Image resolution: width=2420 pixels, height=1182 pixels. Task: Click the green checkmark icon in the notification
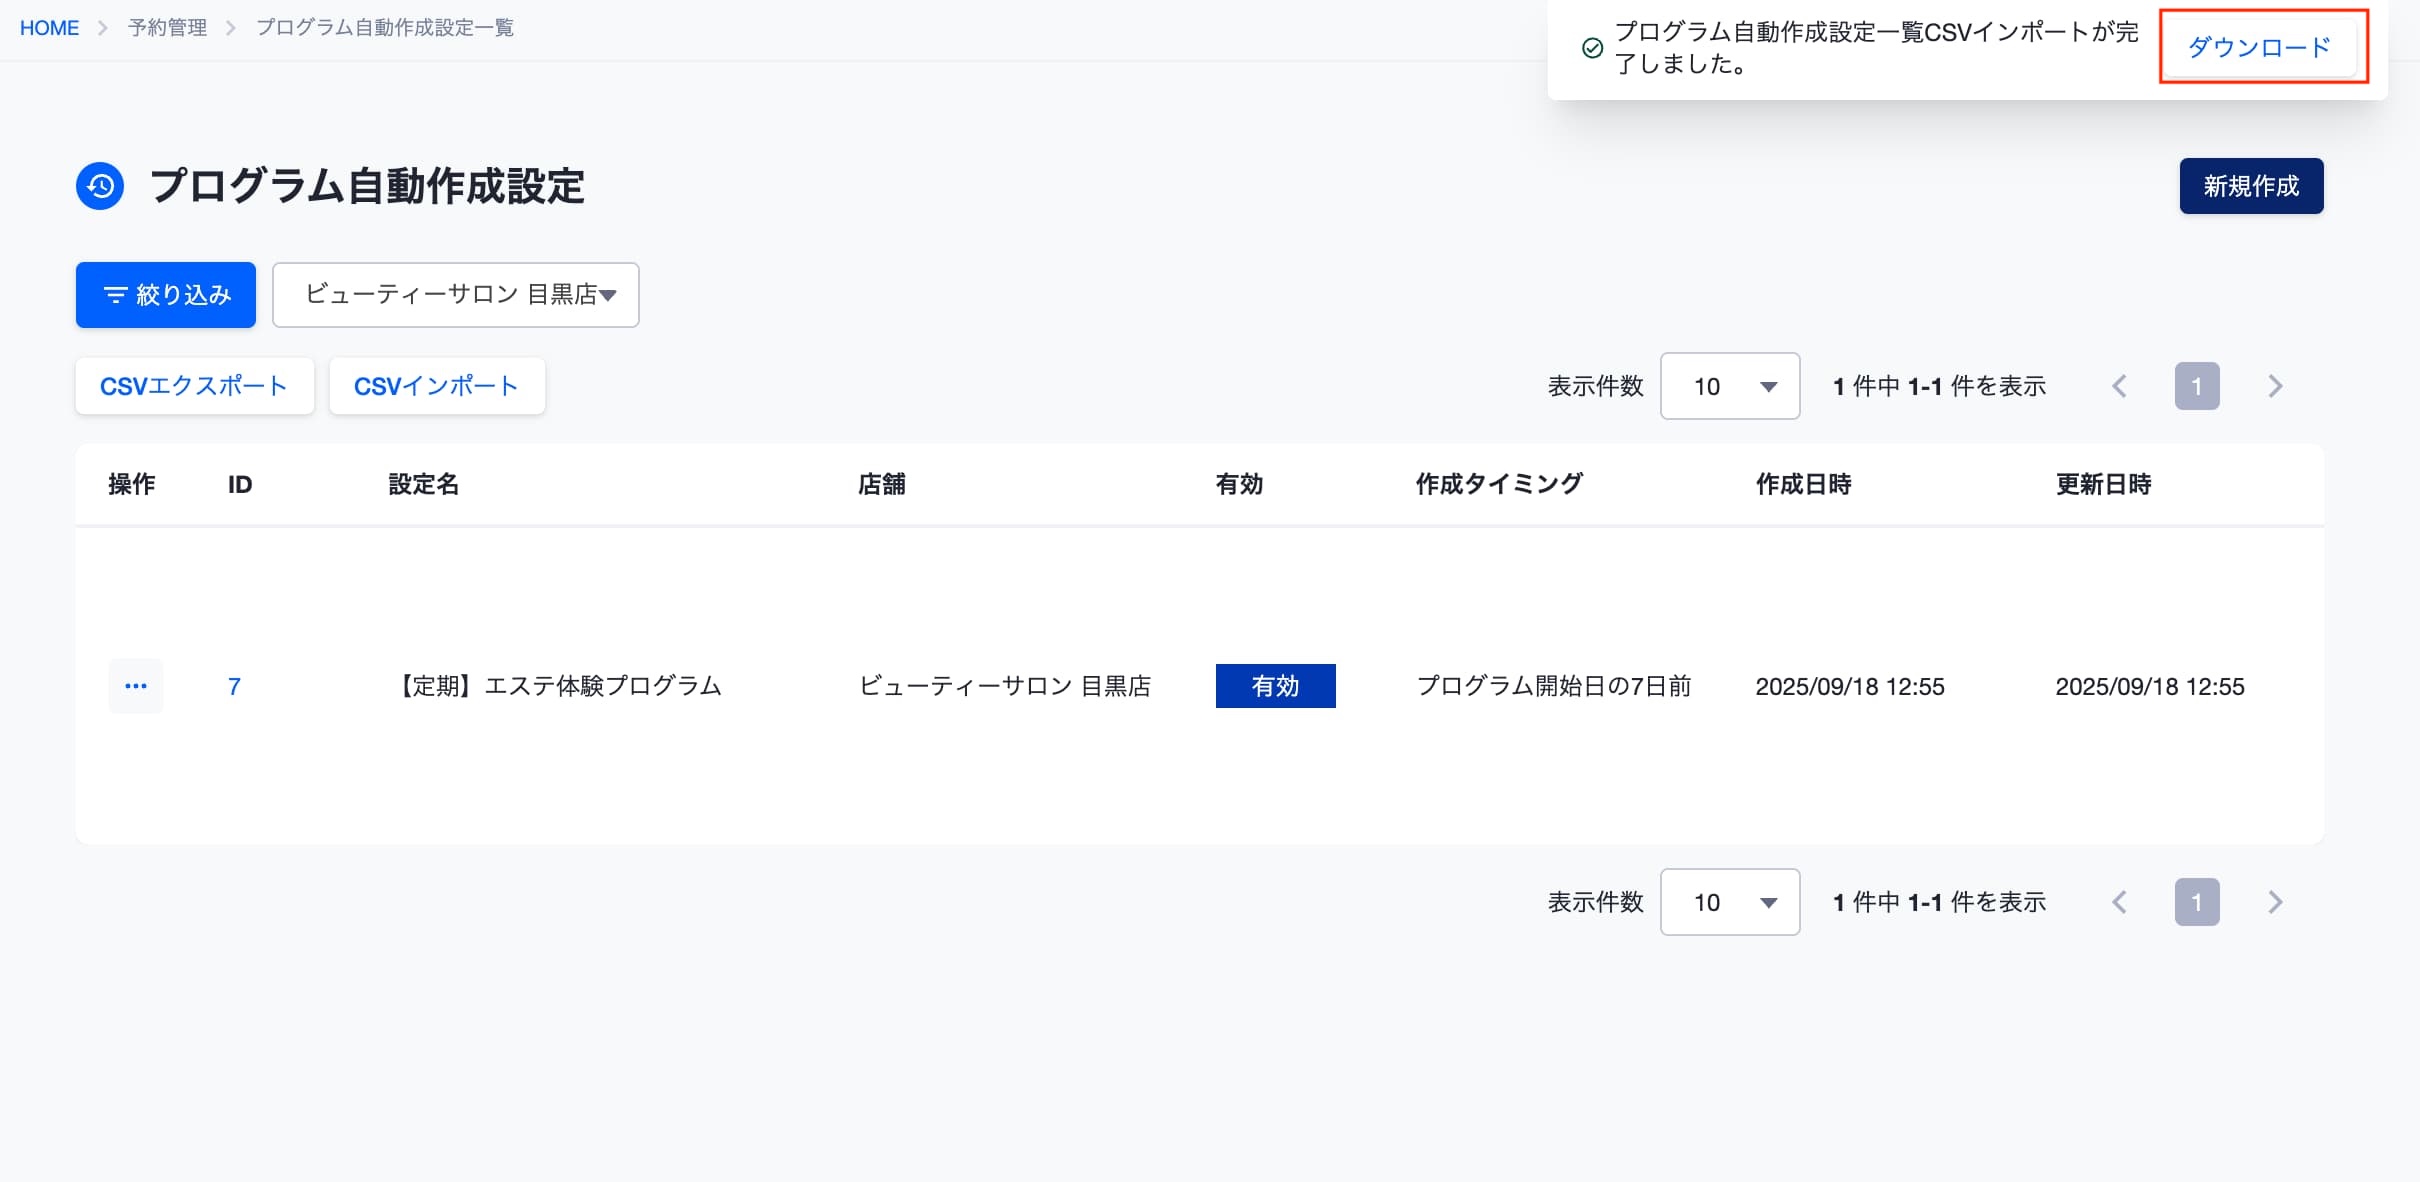point(1592,48)
